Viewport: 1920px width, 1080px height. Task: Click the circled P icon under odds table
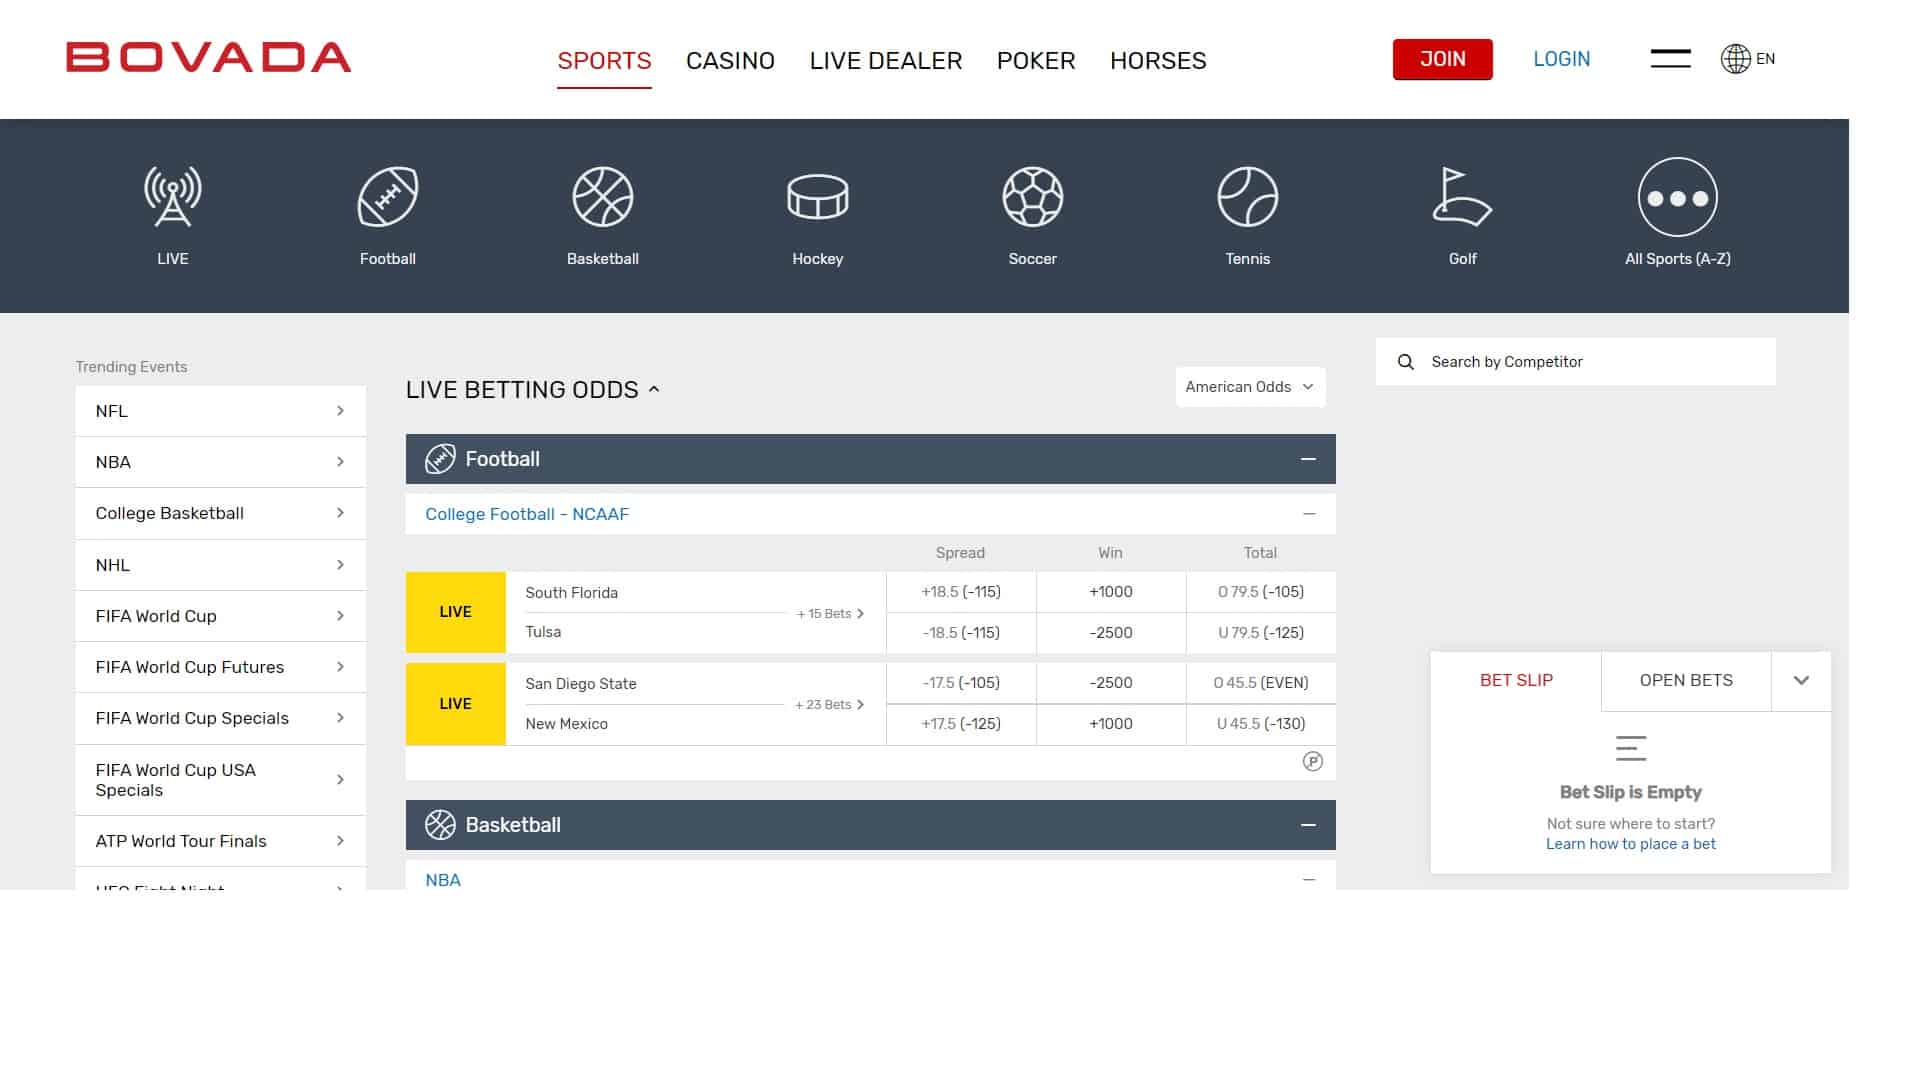[1313, 762]
